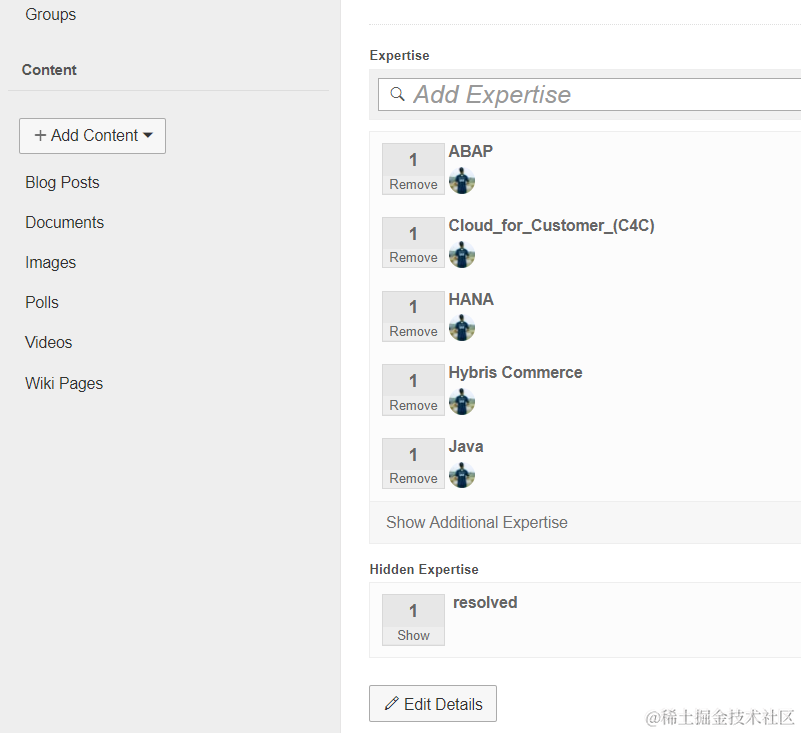Click the Content section heading
The width and height of the screenshot is (801, 733).
click(x=49, y=70)
